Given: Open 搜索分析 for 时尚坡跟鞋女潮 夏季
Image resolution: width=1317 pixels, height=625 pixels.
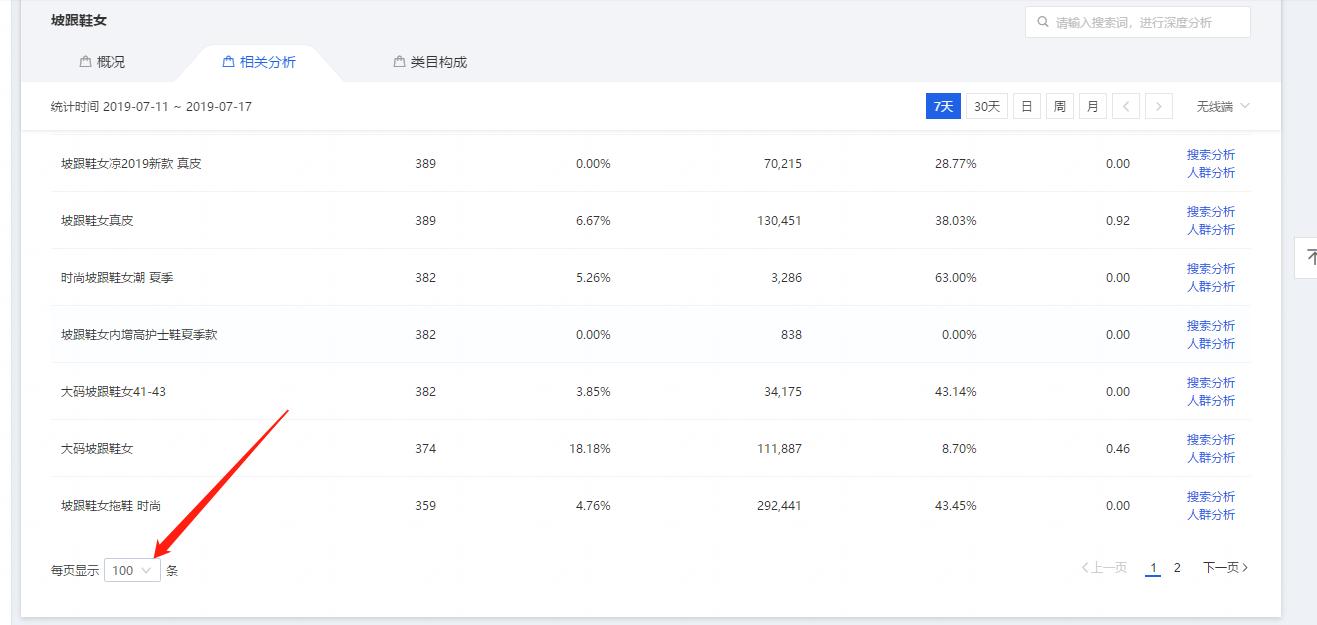Looking at the screenshot, I should tap(1210, 269).
